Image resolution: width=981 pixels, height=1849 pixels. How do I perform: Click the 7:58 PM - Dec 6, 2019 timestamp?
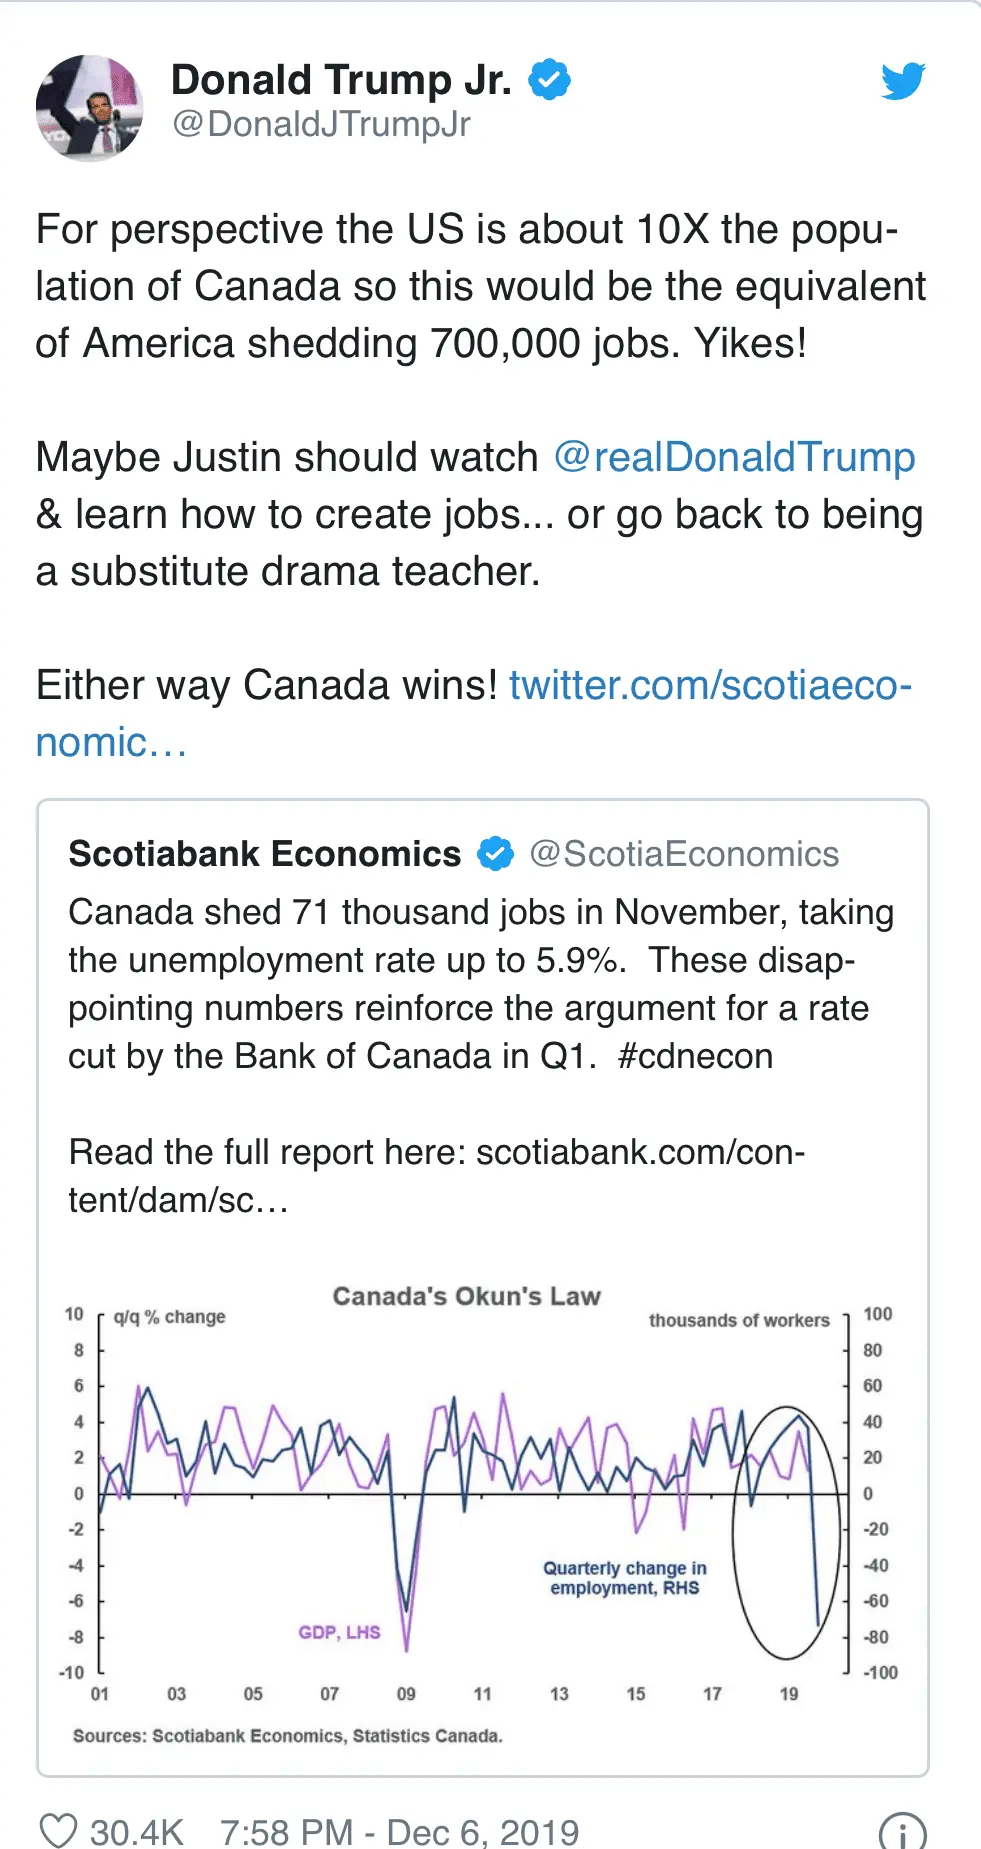[x=400, y=1832]
